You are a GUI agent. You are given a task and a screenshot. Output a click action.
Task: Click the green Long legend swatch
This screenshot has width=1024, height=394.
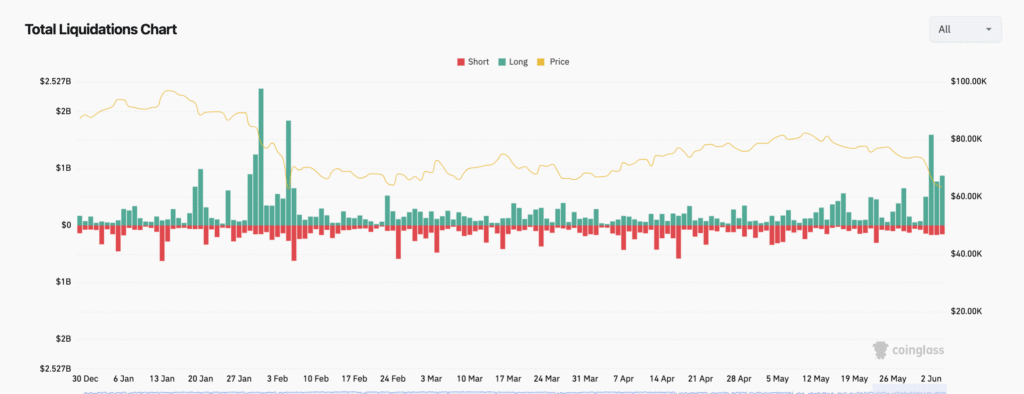pyautogui.click(x=501, y=62)
